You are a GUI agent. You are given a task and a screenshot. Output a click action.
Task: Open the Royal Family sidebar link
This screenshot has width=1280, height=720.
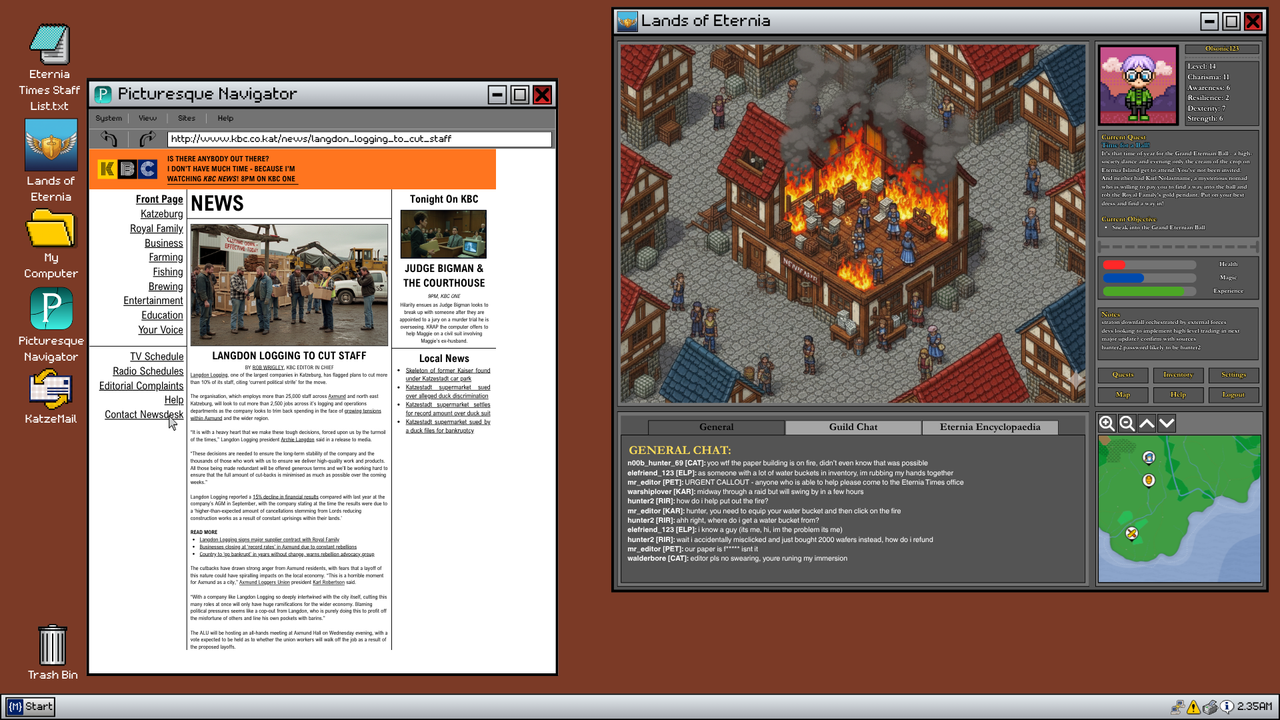tap(156, 228)
